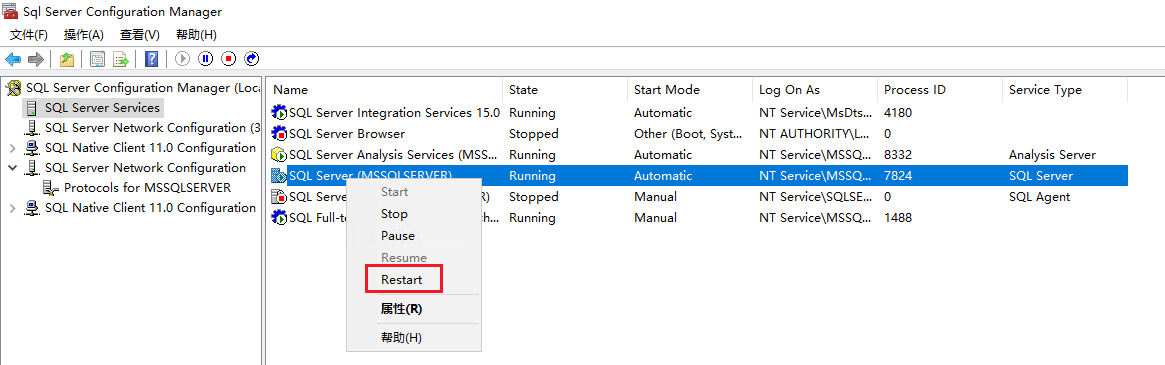The height and width of the screenshot is (365, 1165).
Task: Click process ID 7824
Action: (x=898, y=176)
